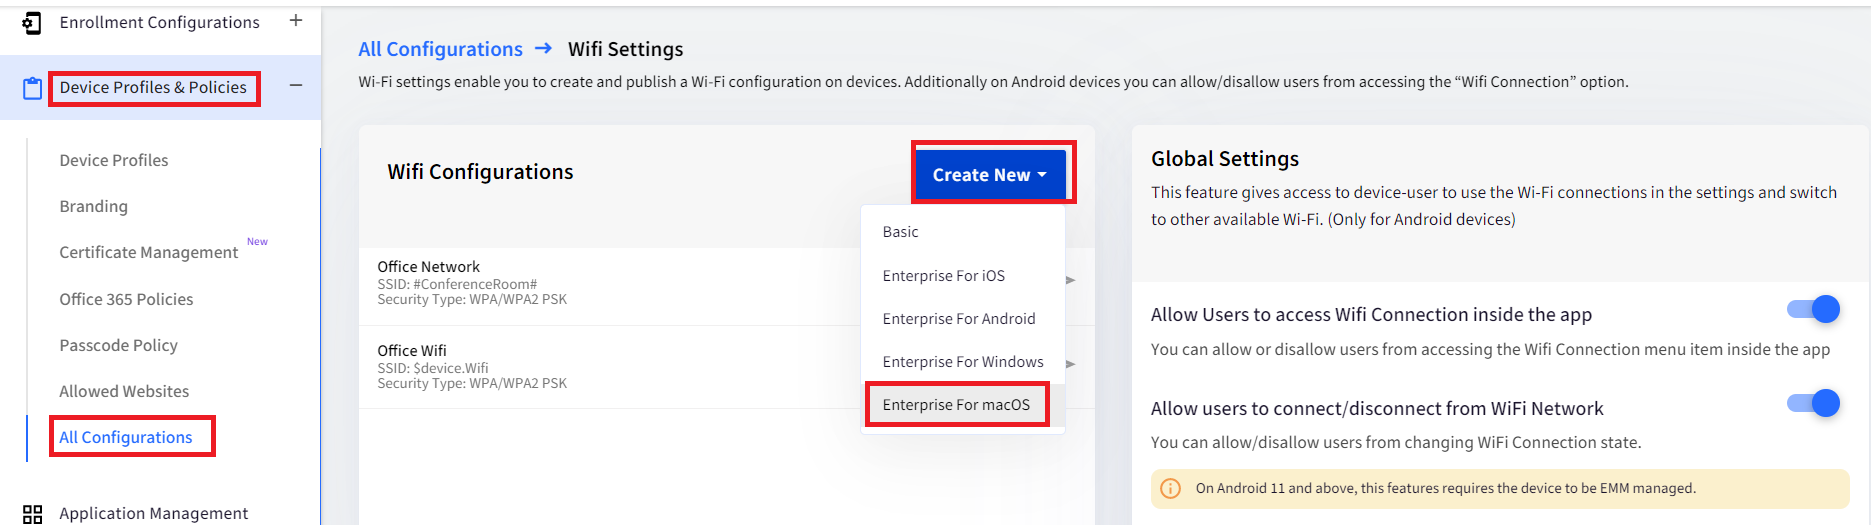Open Branding in sidebar
The height and width of the screenshot is (525, 1871).
tap(93, 206)
